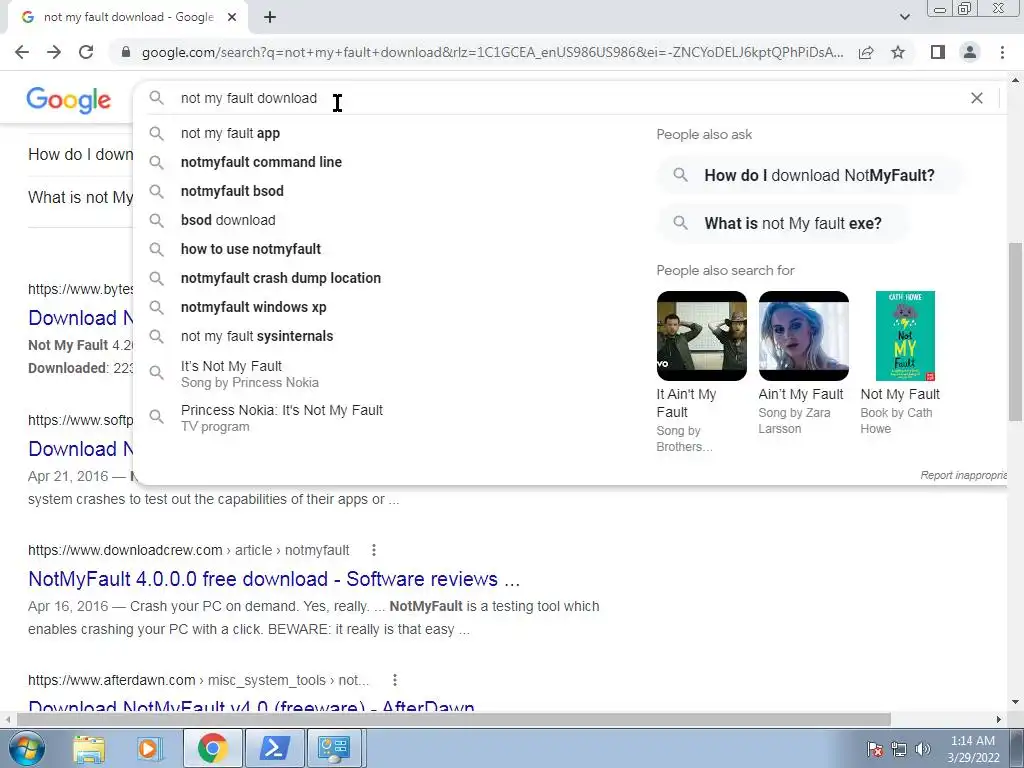Screen dimensions: 1024x768
Task: Clear the Google search box text
Action: (977, 98)
